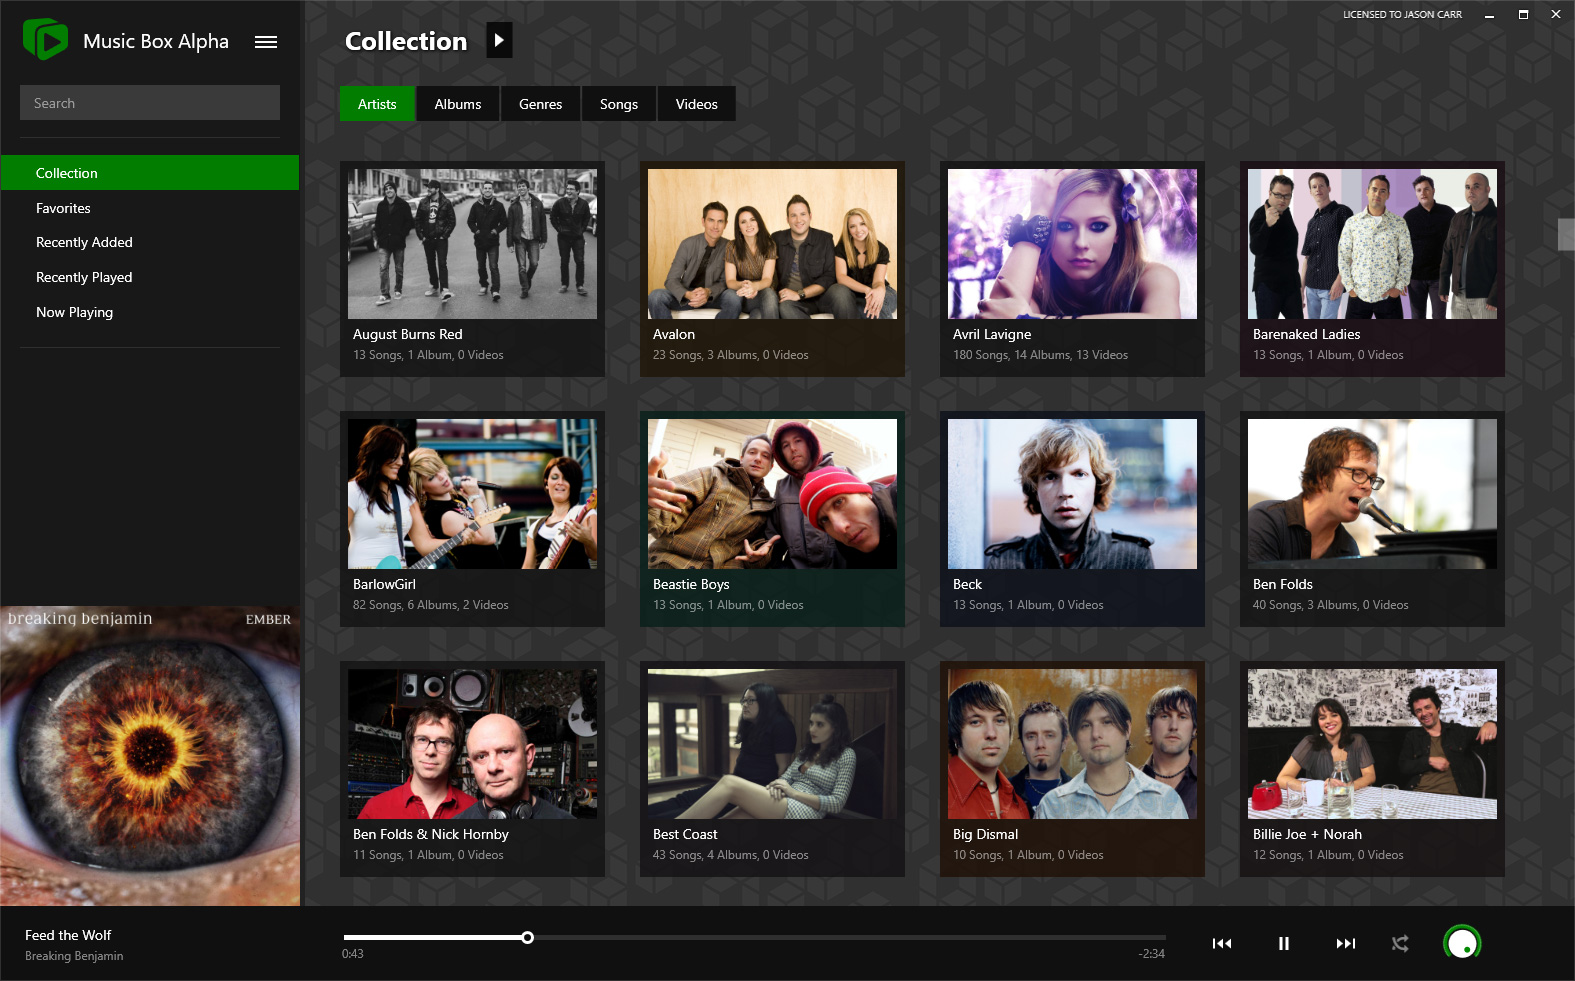1575x981 pixels.
Task: Click the LICENSED TO JASON CARR label
Action: point(1402,15)
